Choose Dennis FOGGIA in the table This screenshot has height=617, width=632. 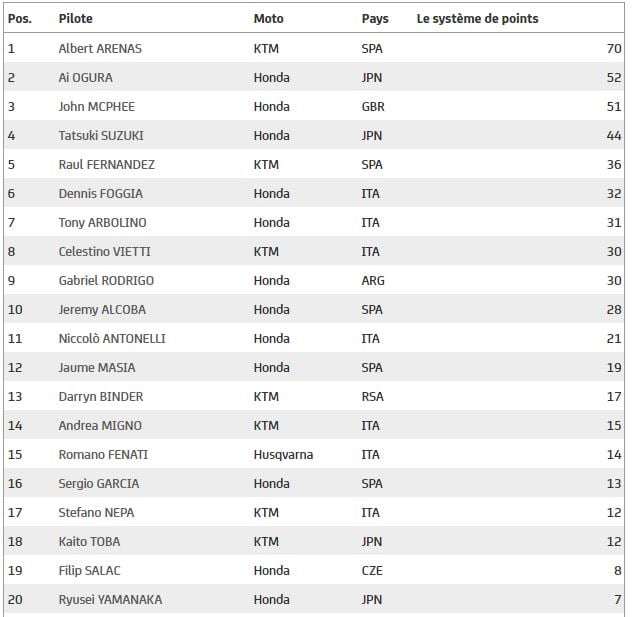[100, 193]
